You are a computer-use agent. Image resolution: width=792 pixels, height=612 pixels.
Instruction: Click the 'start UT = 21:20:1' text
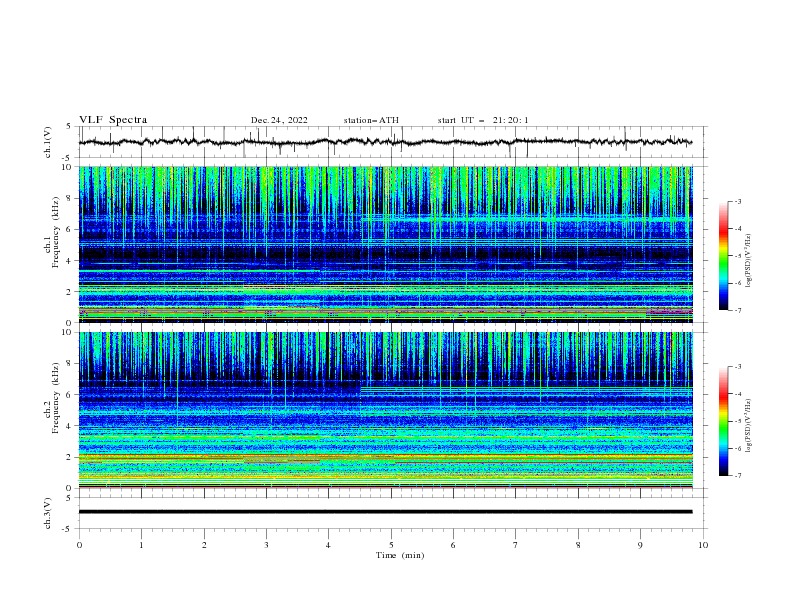[483, 120]
